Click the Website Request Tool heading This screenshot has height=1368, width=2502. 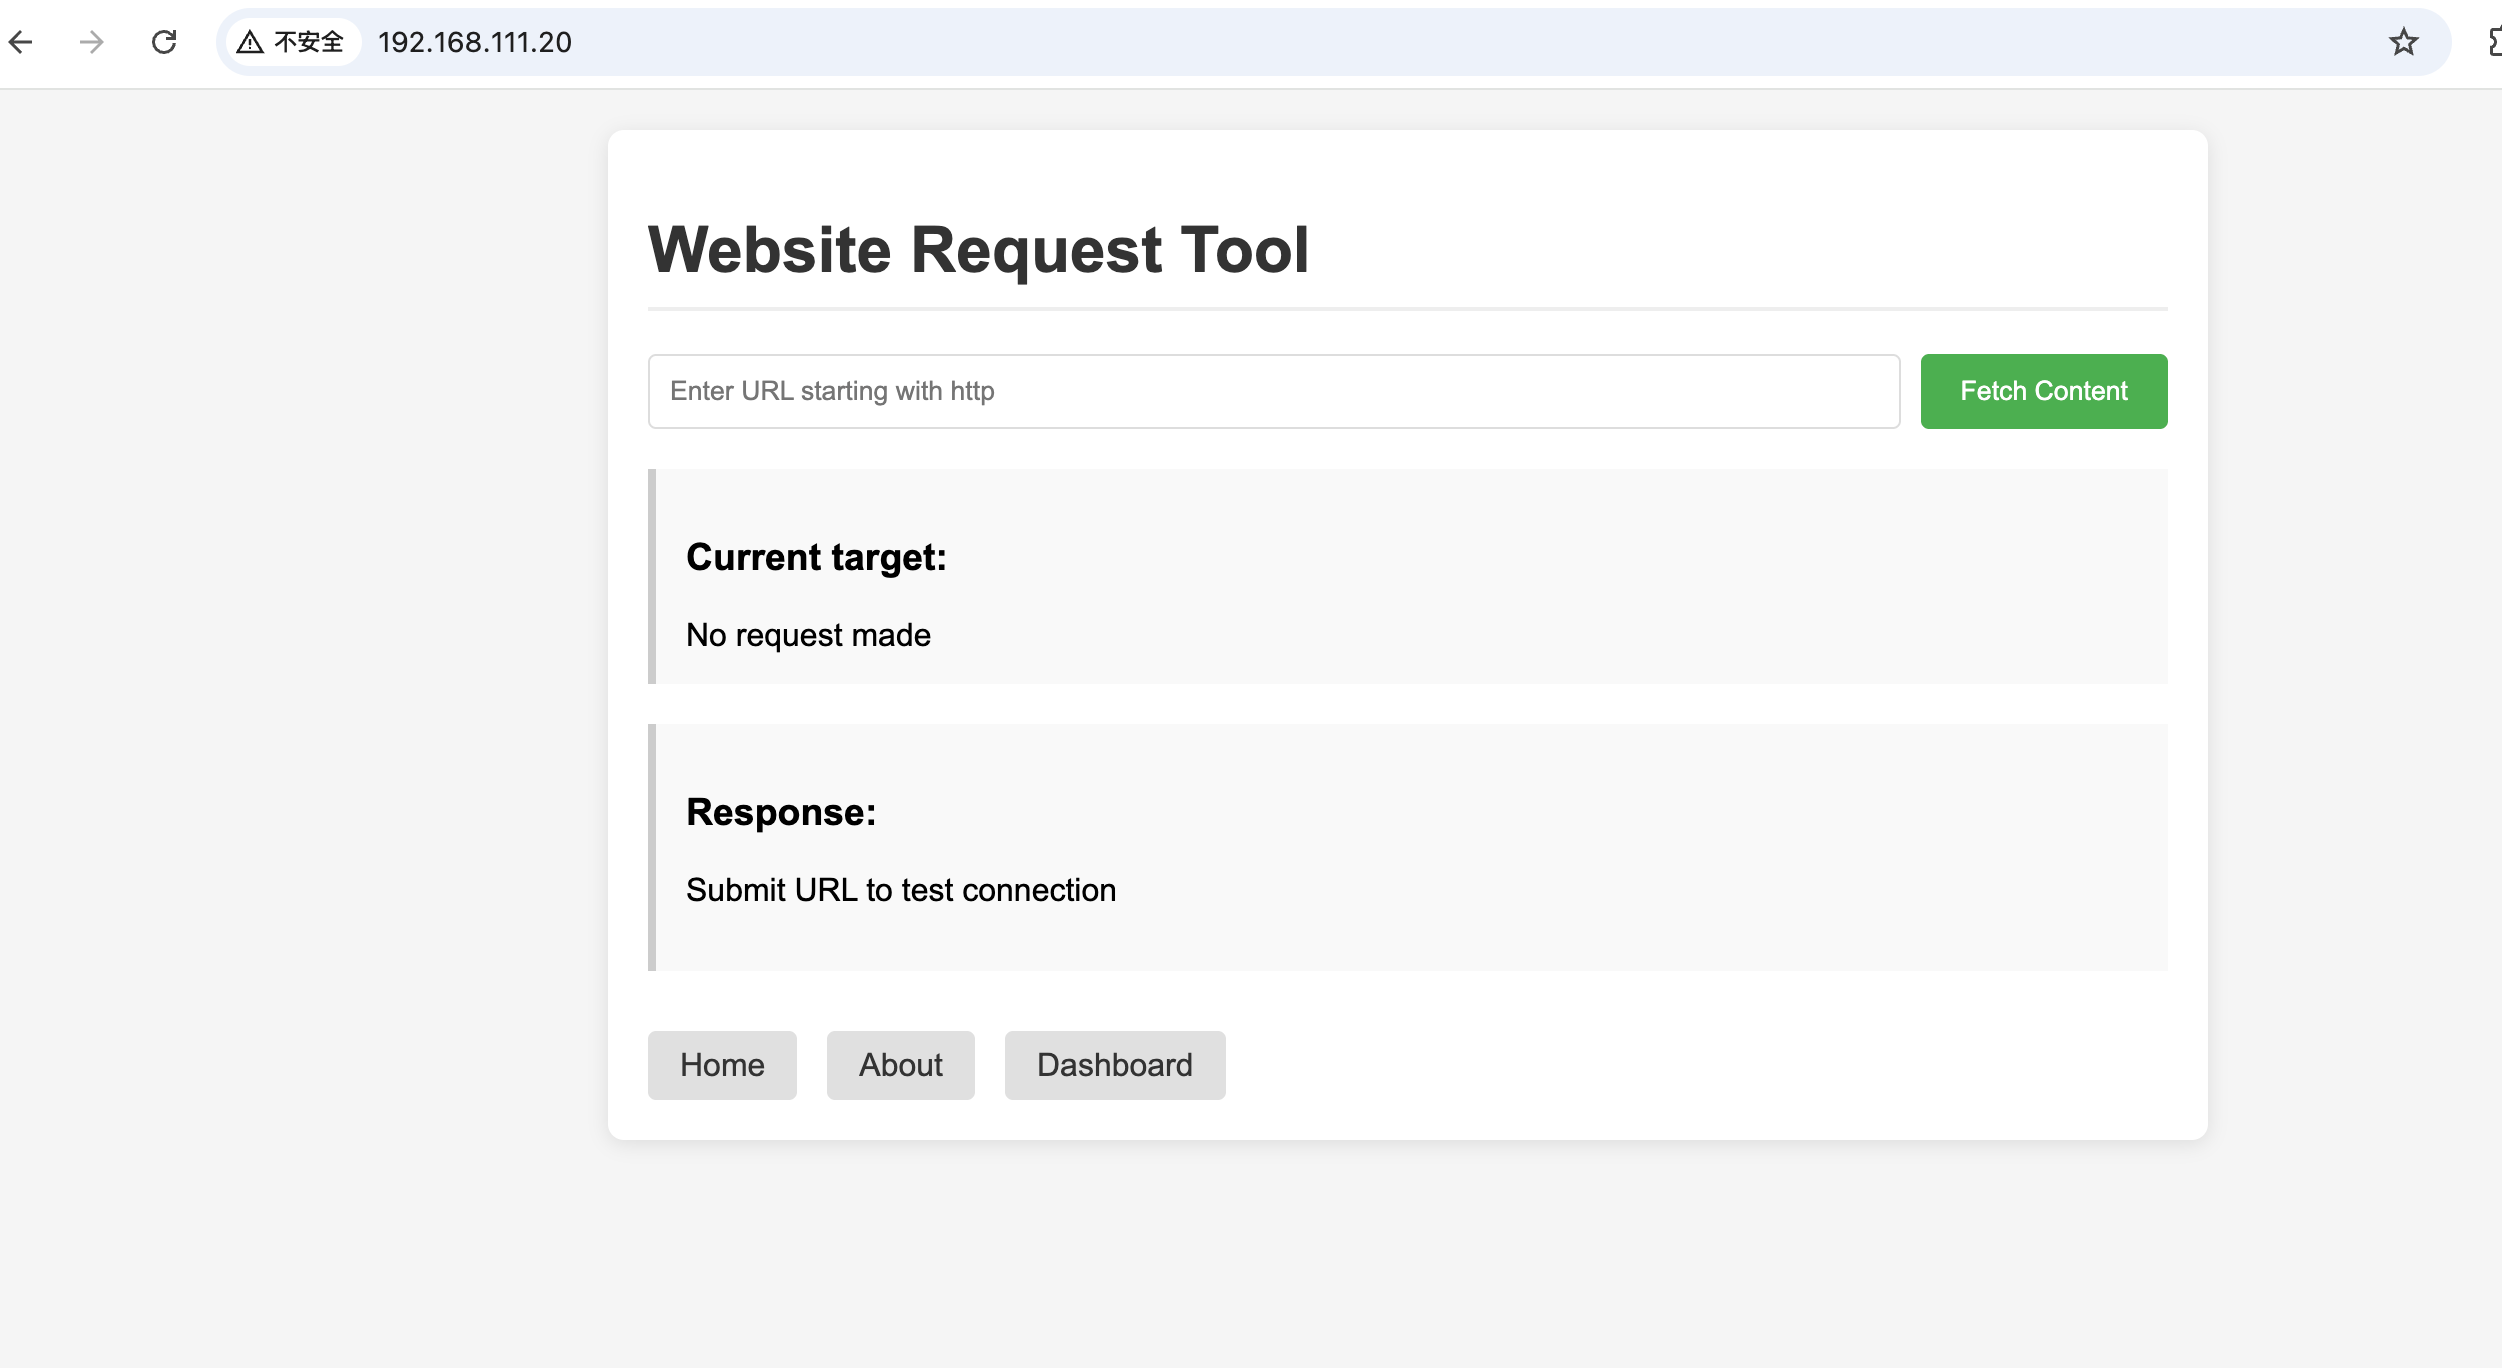(978, 249)
